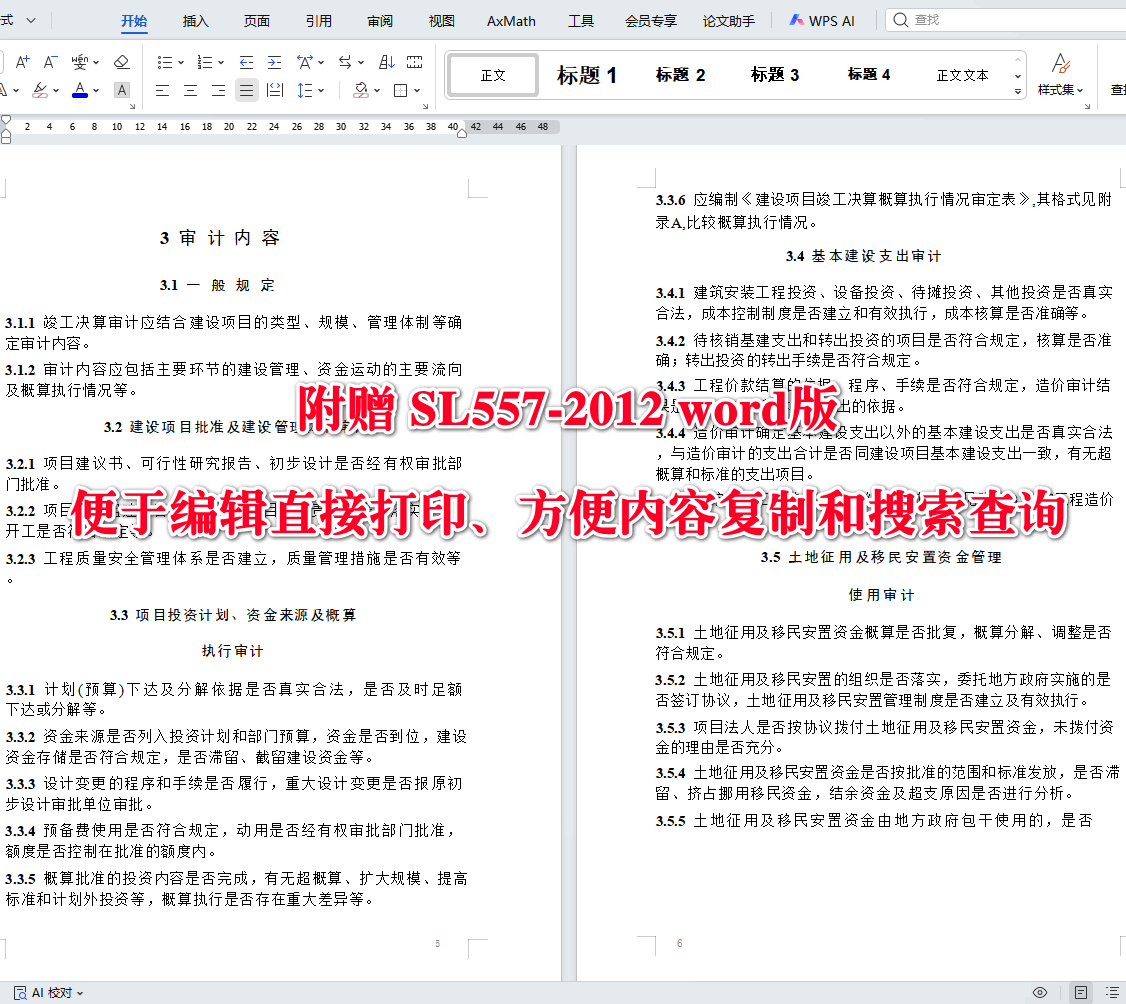Click the WPS AI icon
Screen dimensions: 1126x1004
[796, 20]
